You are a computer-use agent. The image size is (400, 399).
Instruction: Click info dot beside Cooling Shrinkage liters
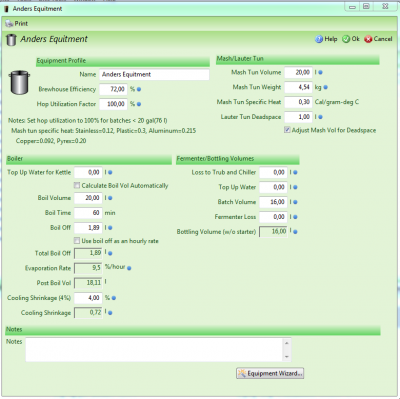[x=110, y=313]
